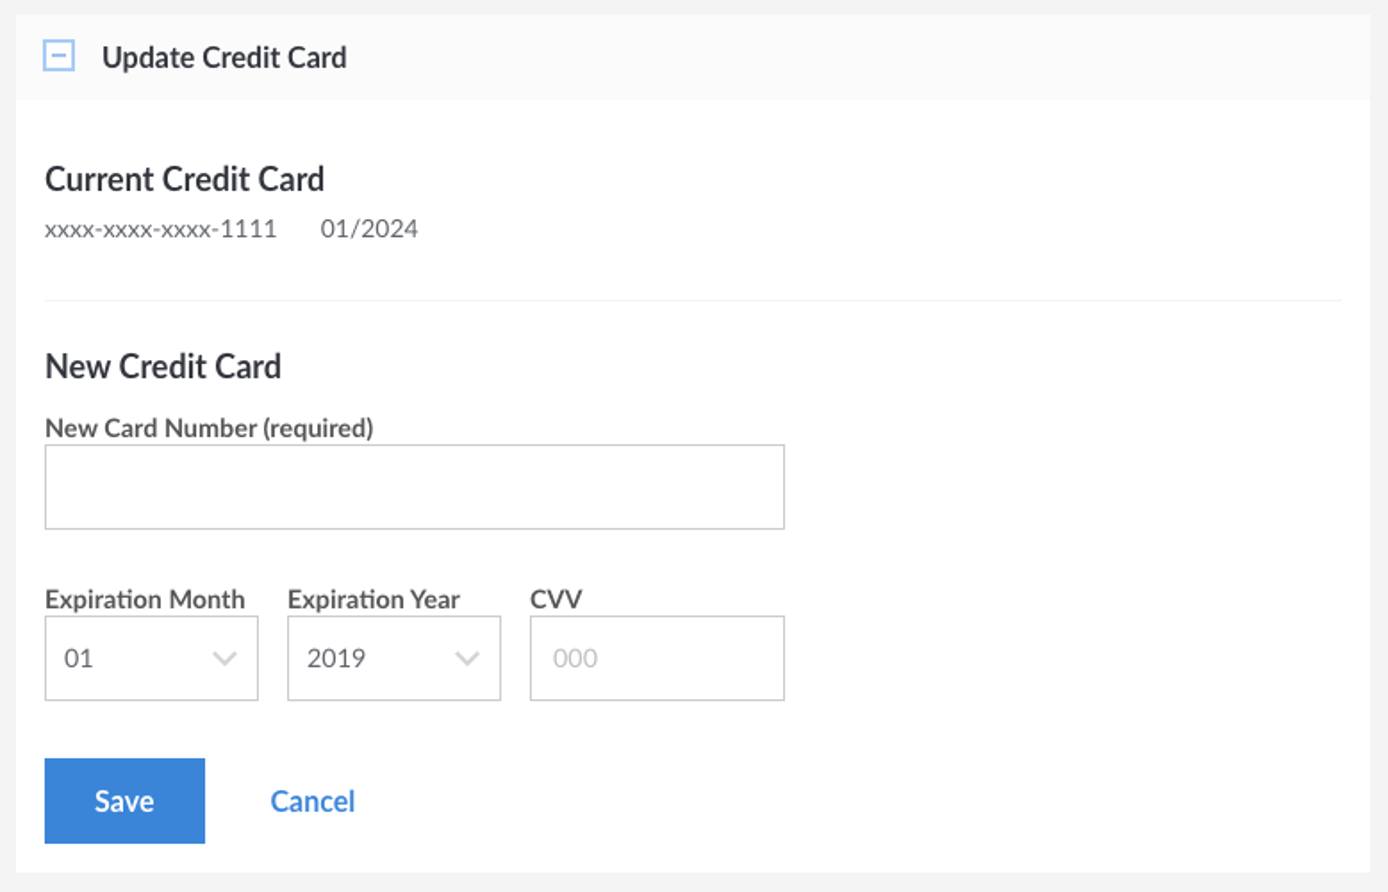Screen dimensions: 1388x892
Task: Open the Expiration Year dropdown
Action: (x=393, y=658)
